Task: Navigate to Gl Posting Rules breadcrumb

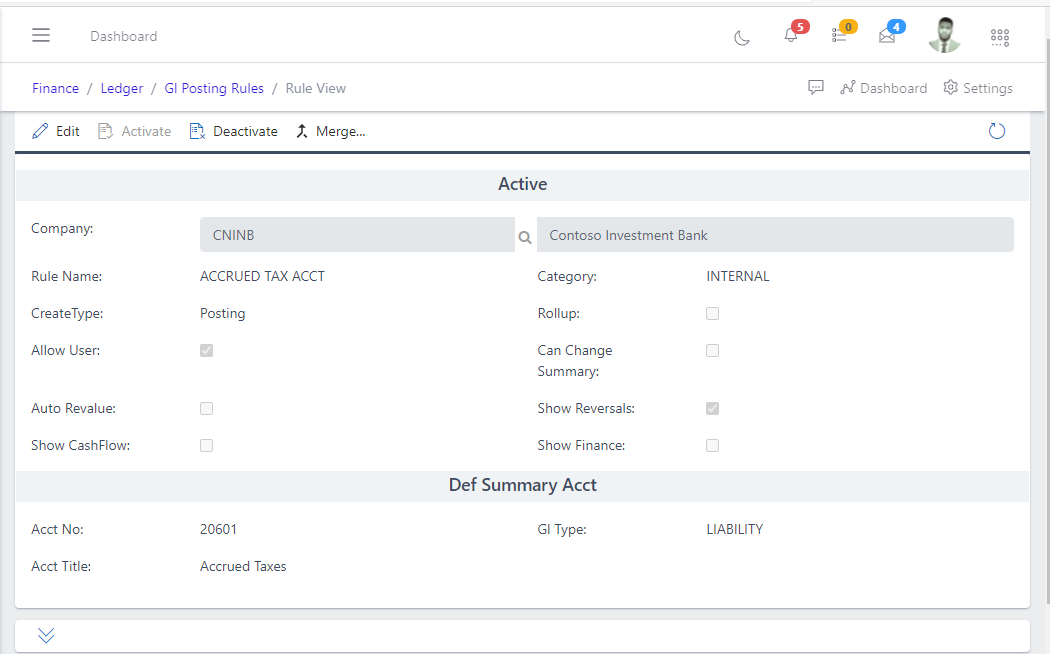Action: pos(214,88)
